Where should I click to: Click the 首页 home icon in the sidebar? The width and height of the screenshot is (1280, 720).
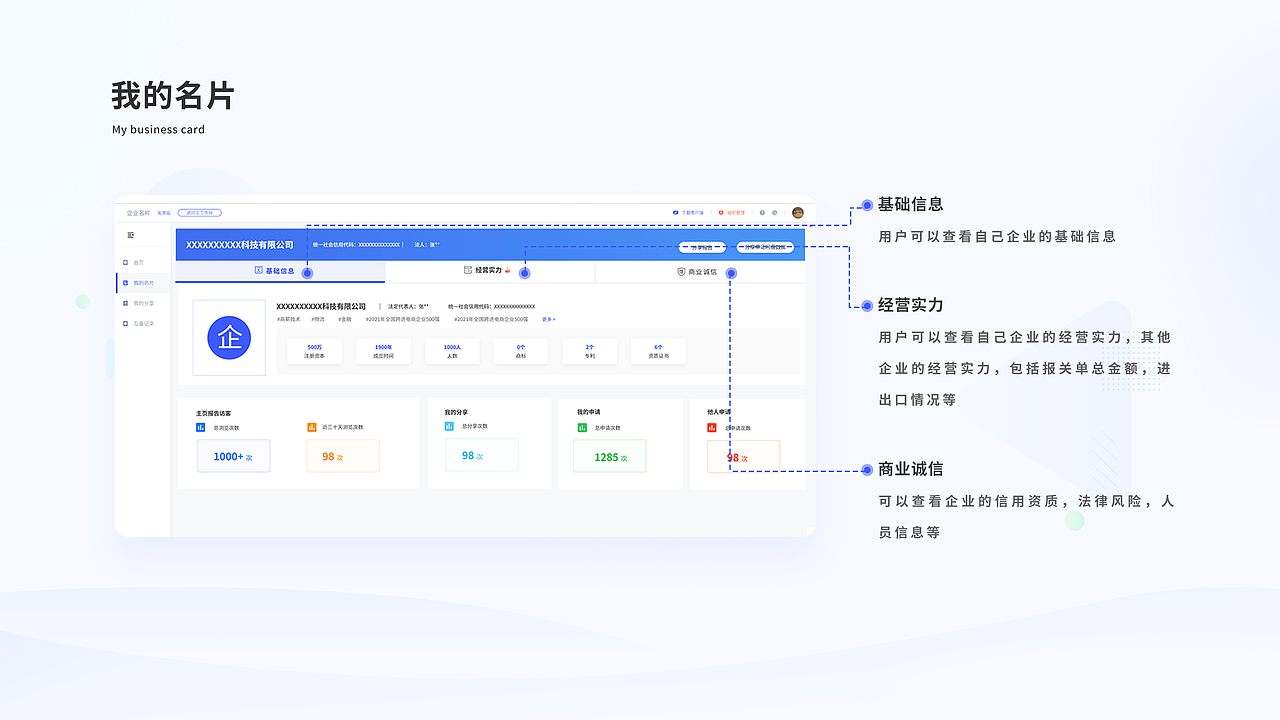click(124, 263)
